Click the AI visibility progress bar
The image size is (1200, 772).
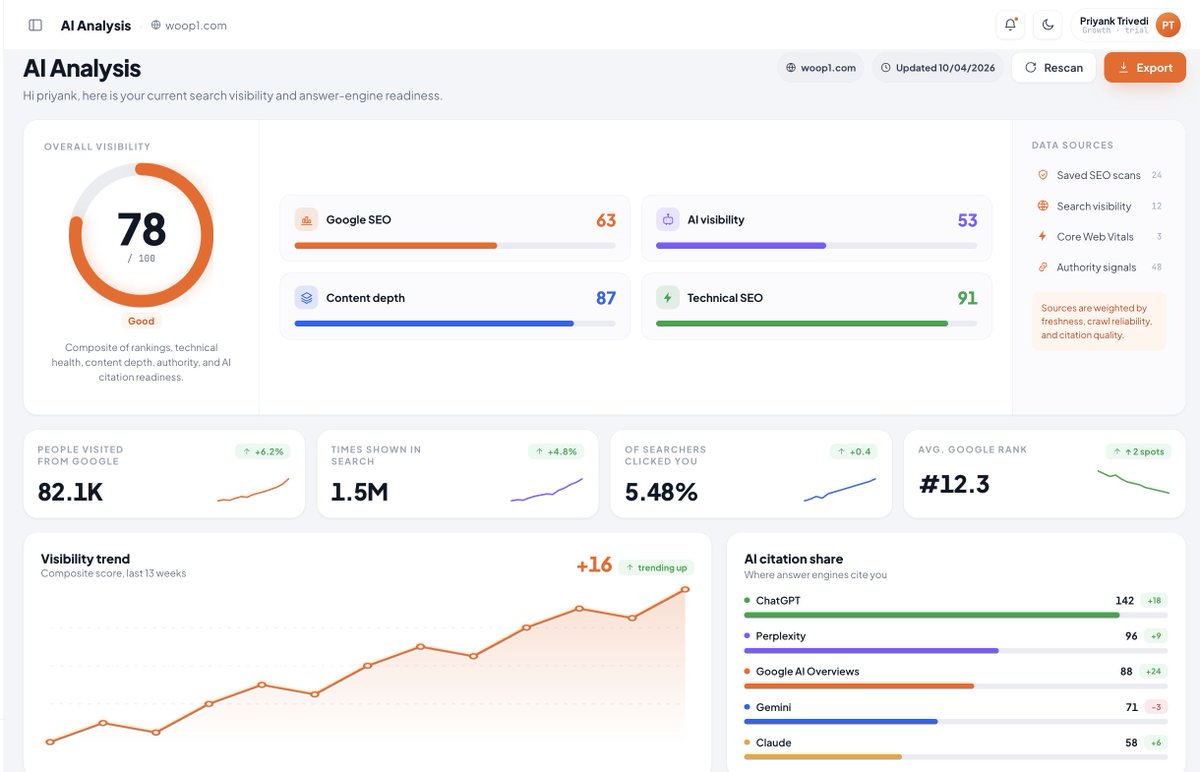(817, 245)
